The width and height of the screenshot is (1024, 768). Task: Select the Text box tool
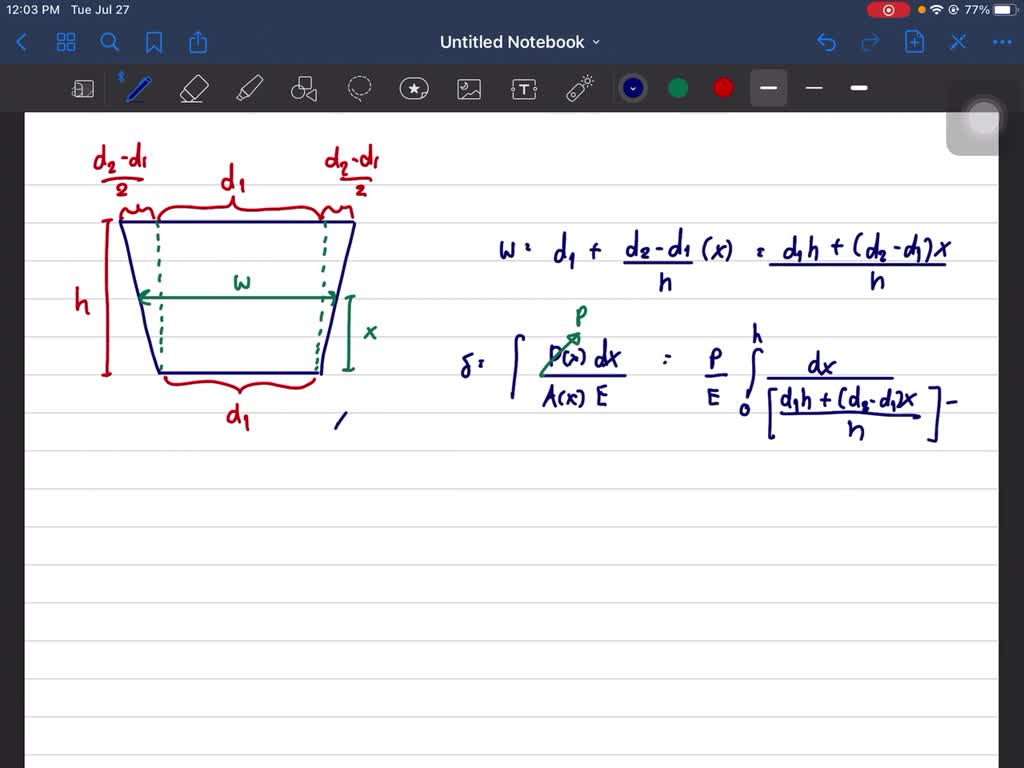[524, 88]
